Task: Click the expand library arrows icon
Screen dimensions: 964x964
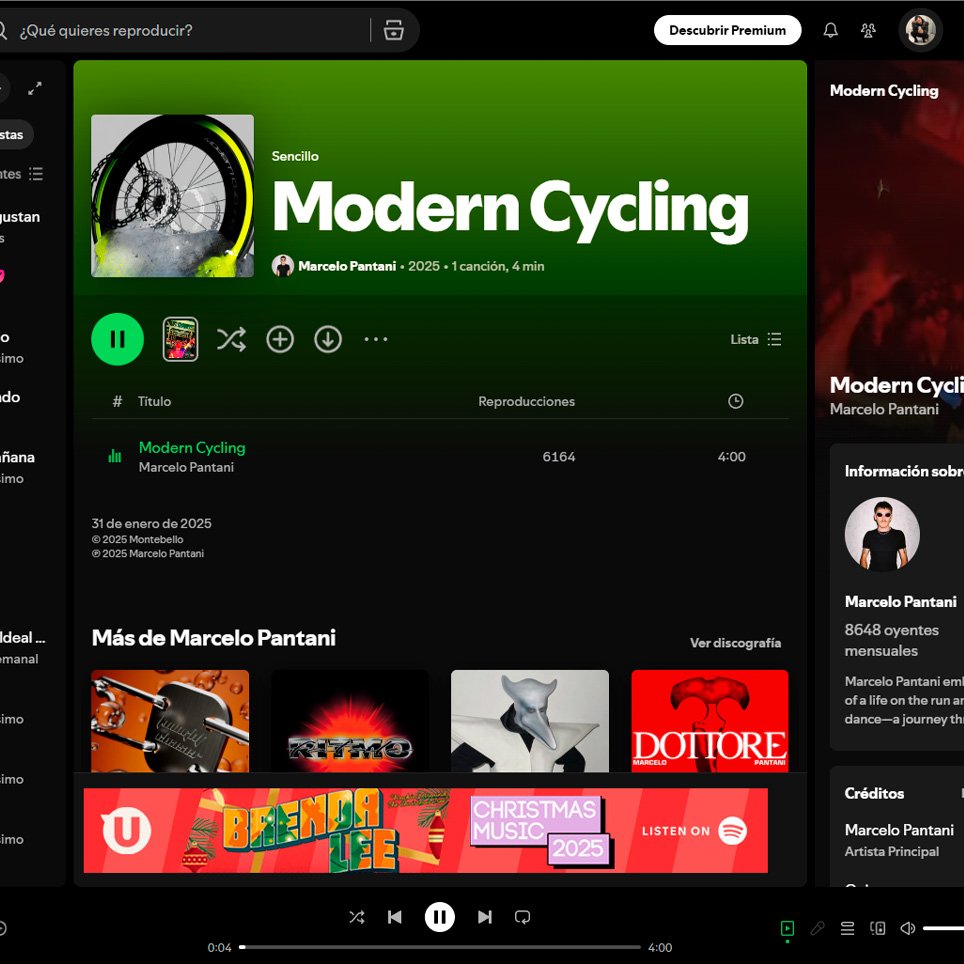Action: (x=35, y=89)
